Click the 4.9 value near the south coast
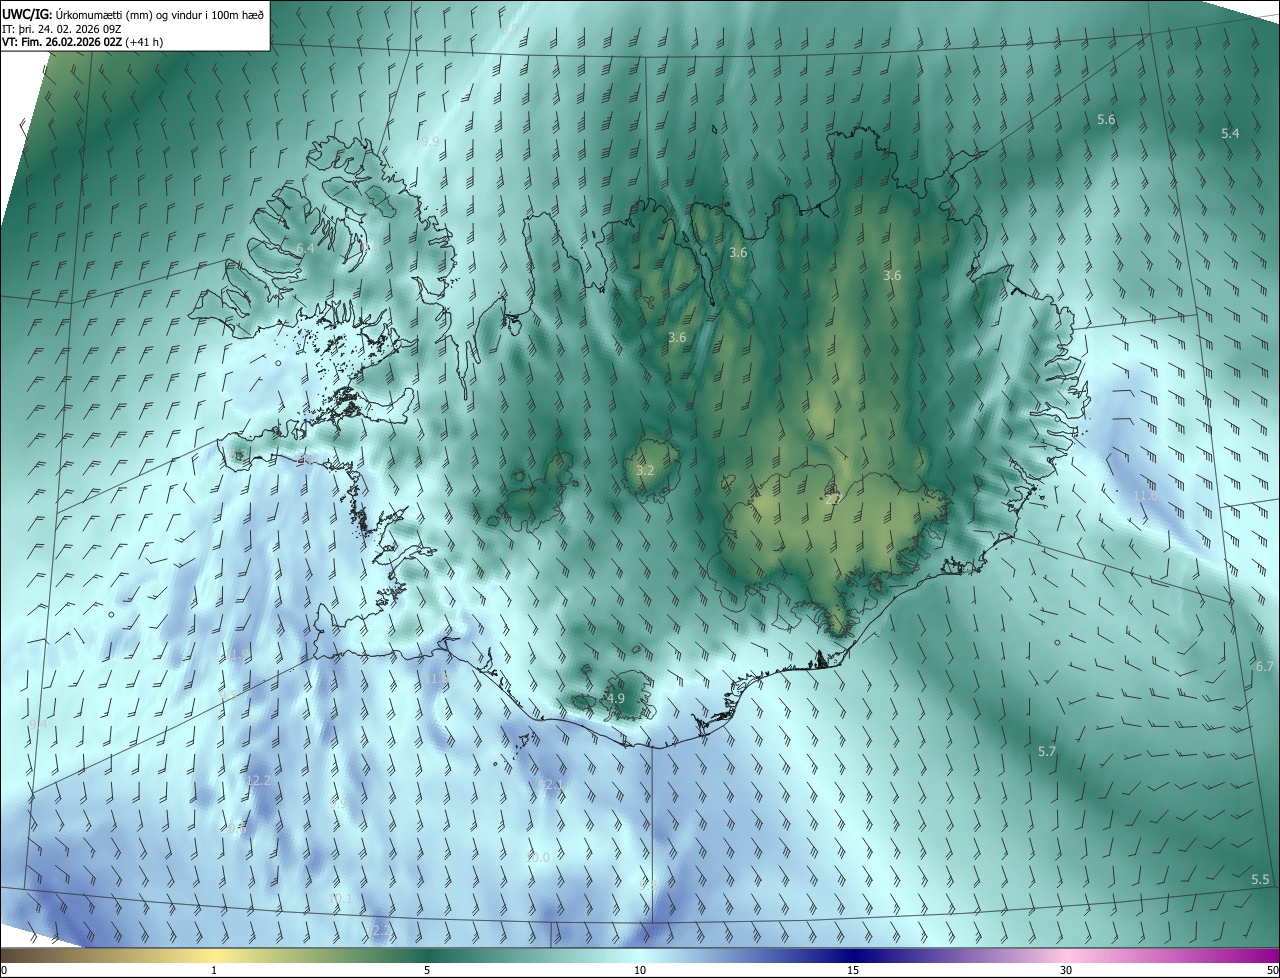The height and width of the screenshot is (978, 1280). point(615,698)
